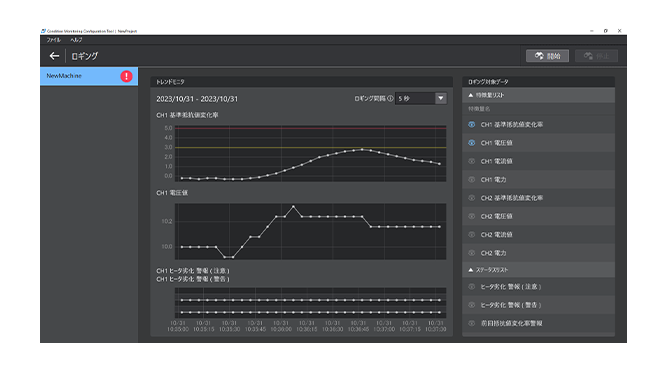Click the CH1 電圧値 row label
Screen dimensions: 666x370
pos(497,143)
